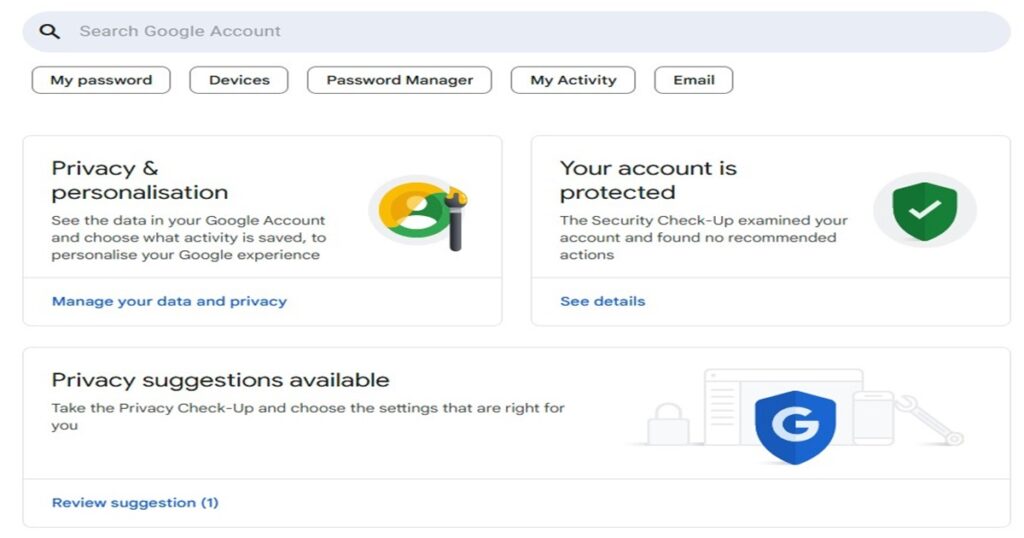Open Manage your data and privacy link
This screenshot has height=538, width=1024.
(169, 301)
